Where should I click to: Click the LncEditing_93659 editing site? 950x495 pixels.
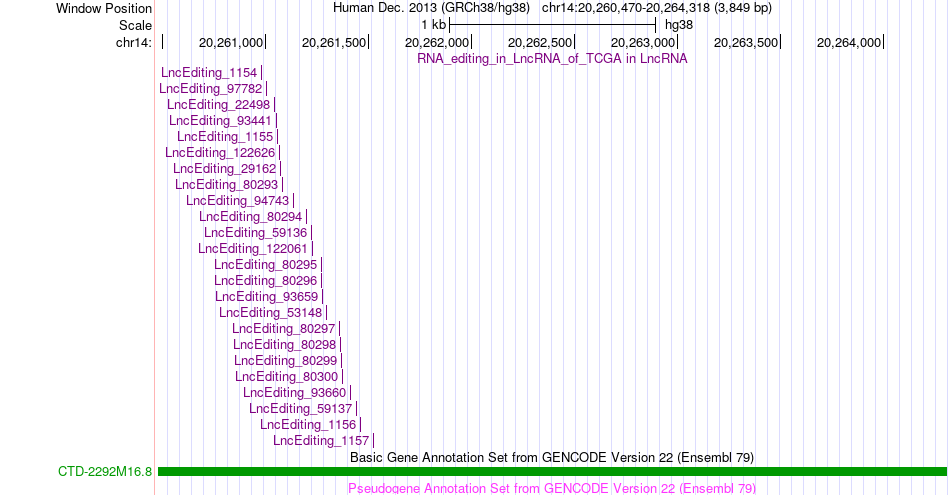point(267,296)
